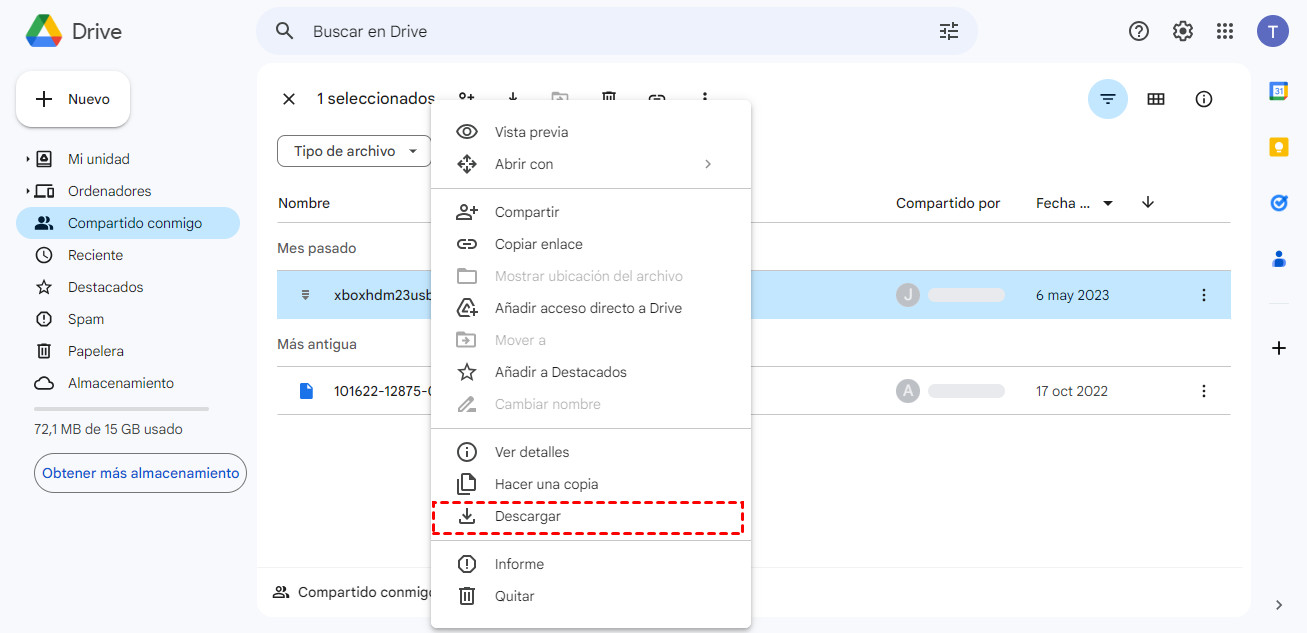Click Obtener más almacenamiento button

(x=140, y=473)
